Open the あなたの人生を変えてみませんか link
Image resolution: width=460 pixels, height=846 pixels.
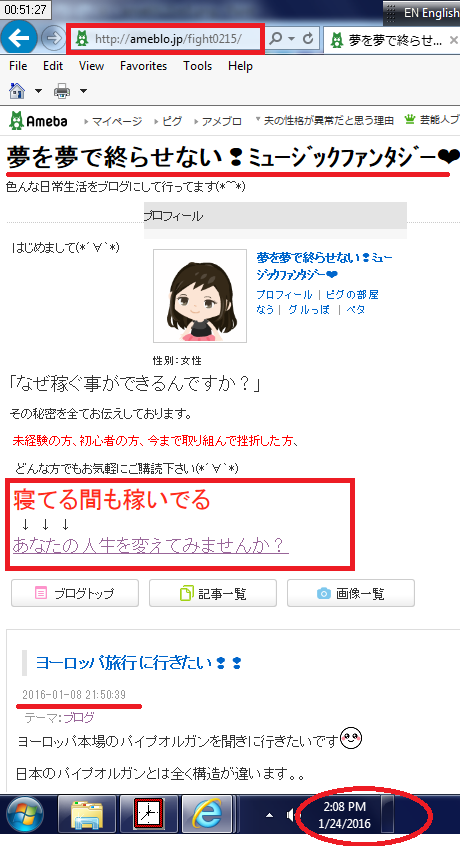(150, 545)
